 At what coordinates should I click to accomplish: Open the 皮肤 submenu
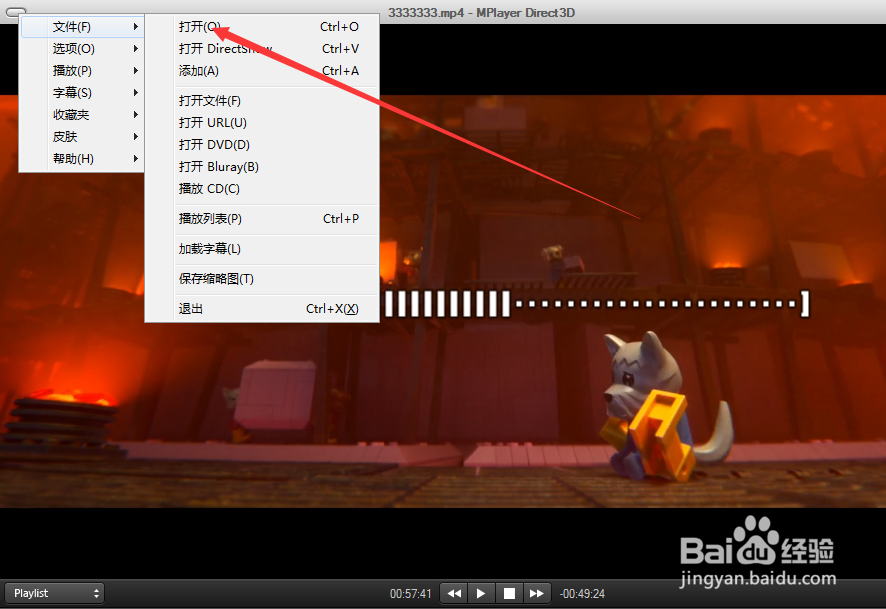(x=82, y=137)
